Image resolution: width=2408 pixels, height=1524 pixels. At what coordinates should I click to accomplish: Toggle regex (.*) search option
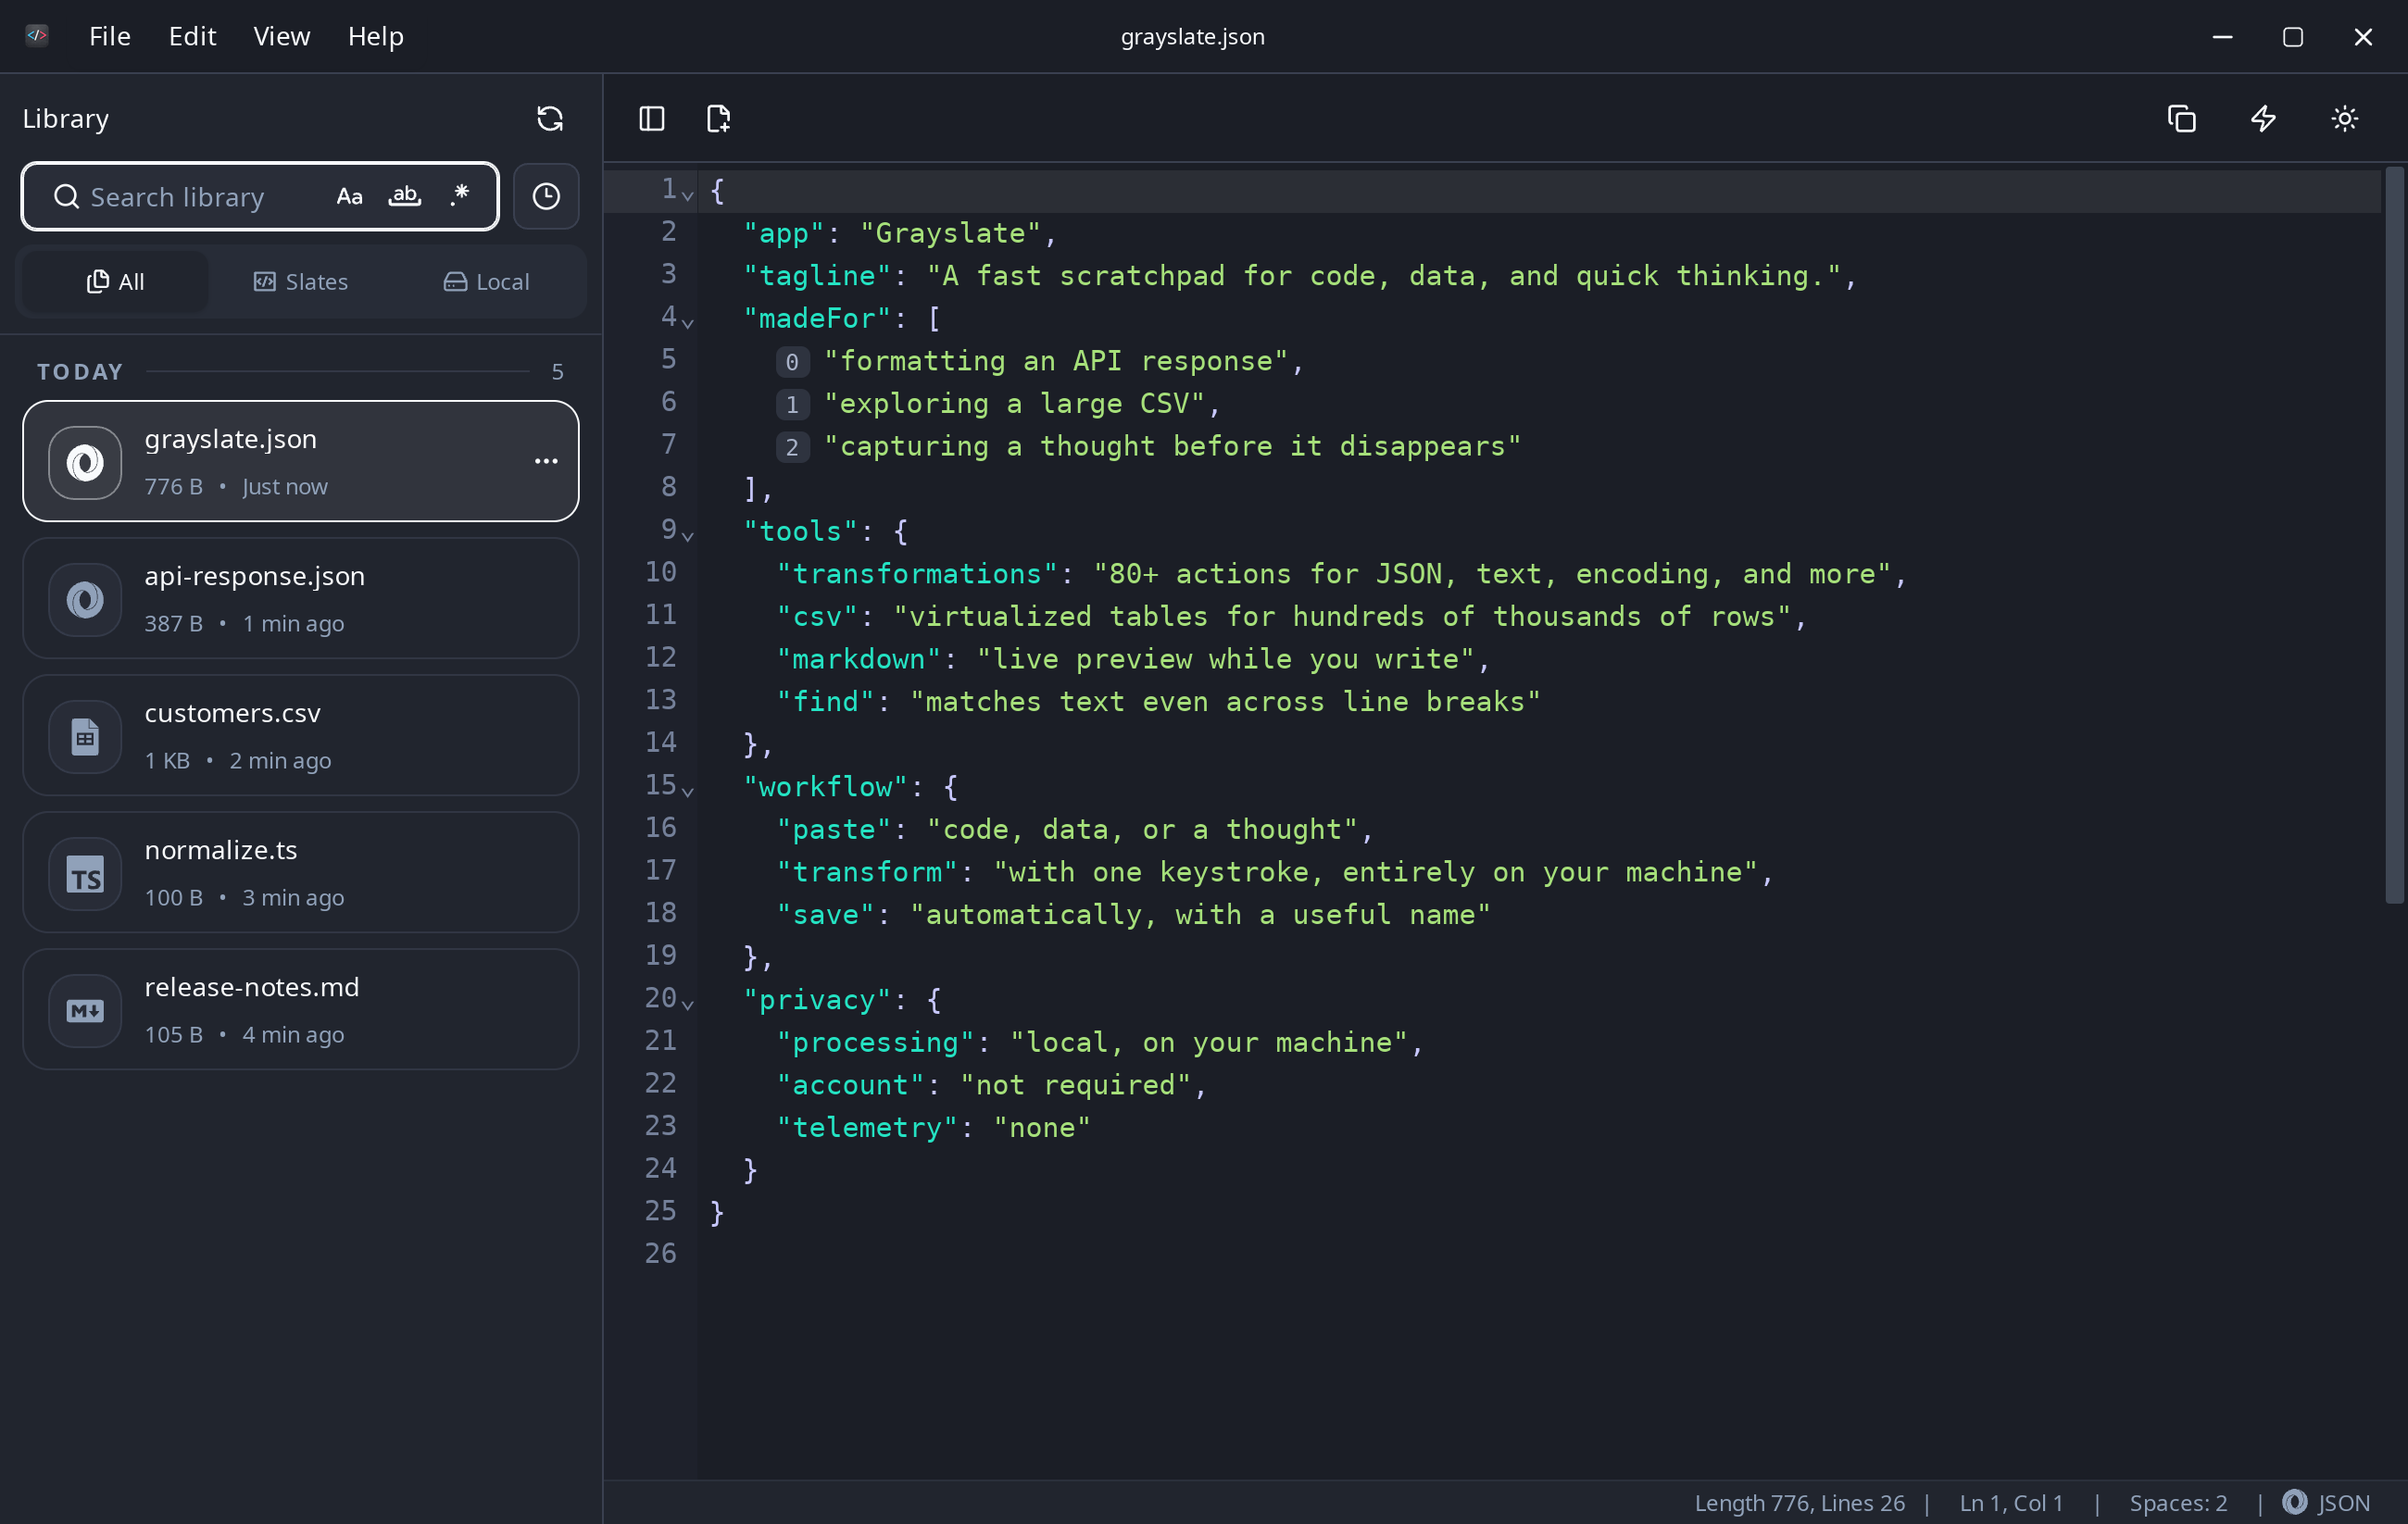click(x=459, y=196)
